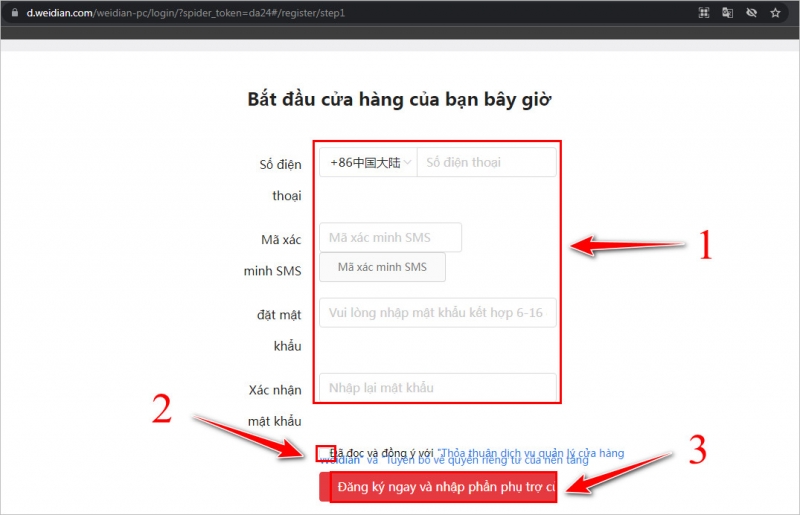Click the Số điện thoại label
This screenshot has width=800, height=515.
(x=280, y=180)
